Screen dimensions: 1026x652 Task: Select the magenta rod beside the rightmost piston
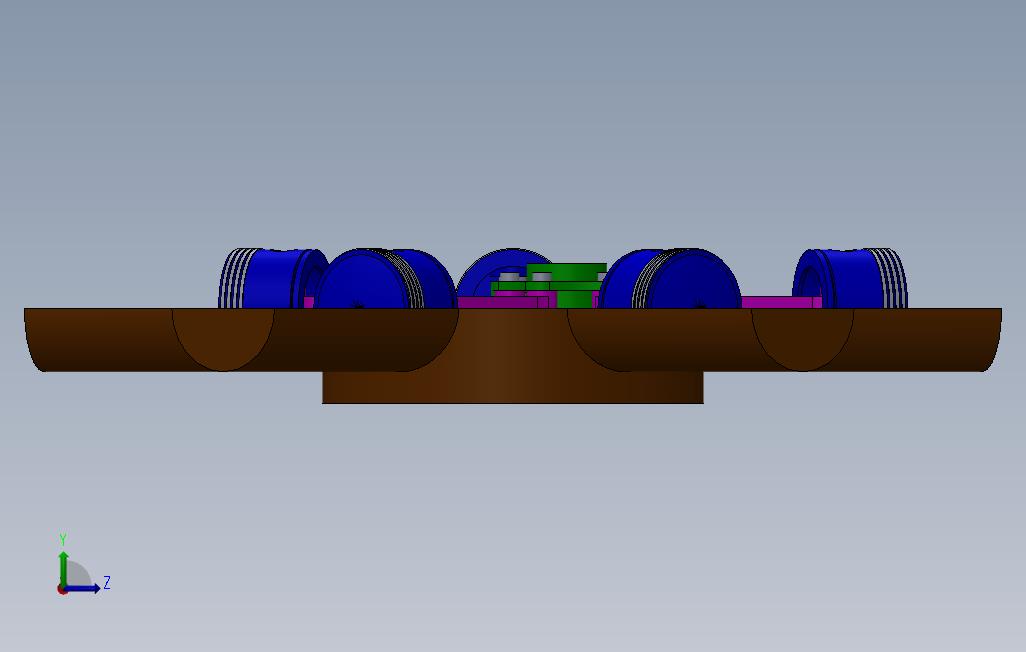click(781, 302)
